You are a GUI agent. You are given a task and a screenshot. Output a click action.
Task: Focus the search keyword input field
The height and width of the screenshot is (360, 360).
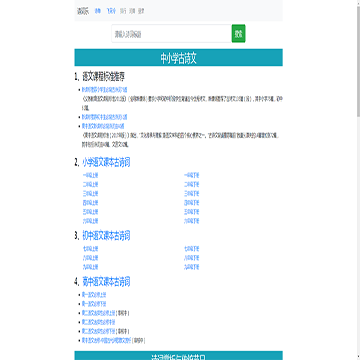click(172, 34)
